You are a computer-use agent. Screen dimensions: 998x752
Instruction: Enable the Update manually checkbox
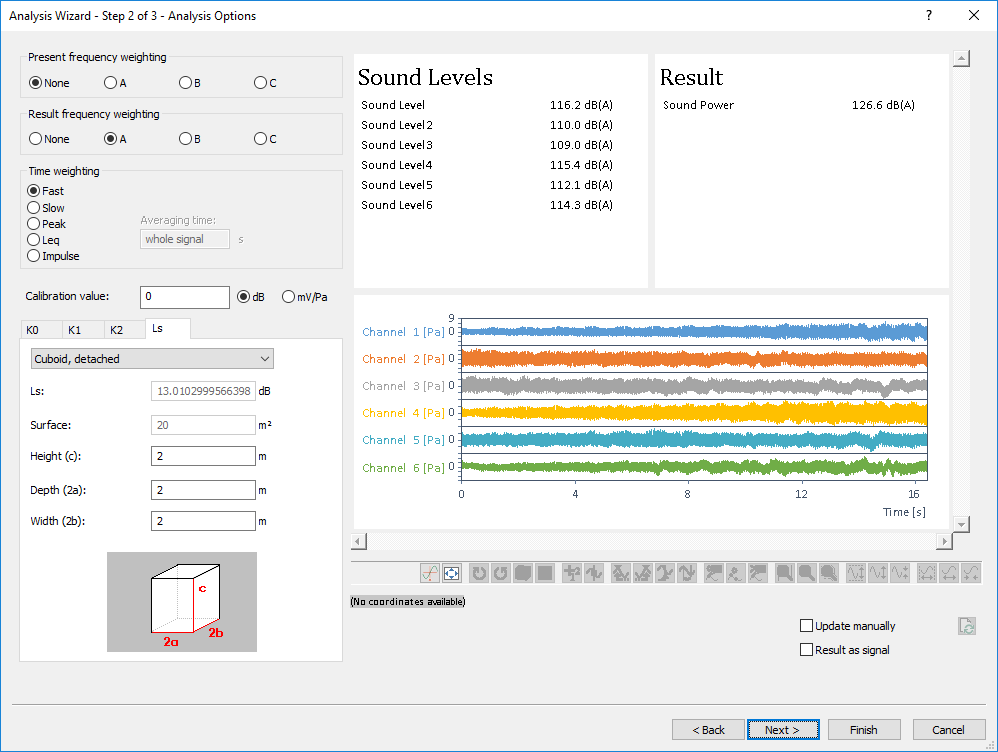pos(848,626)
